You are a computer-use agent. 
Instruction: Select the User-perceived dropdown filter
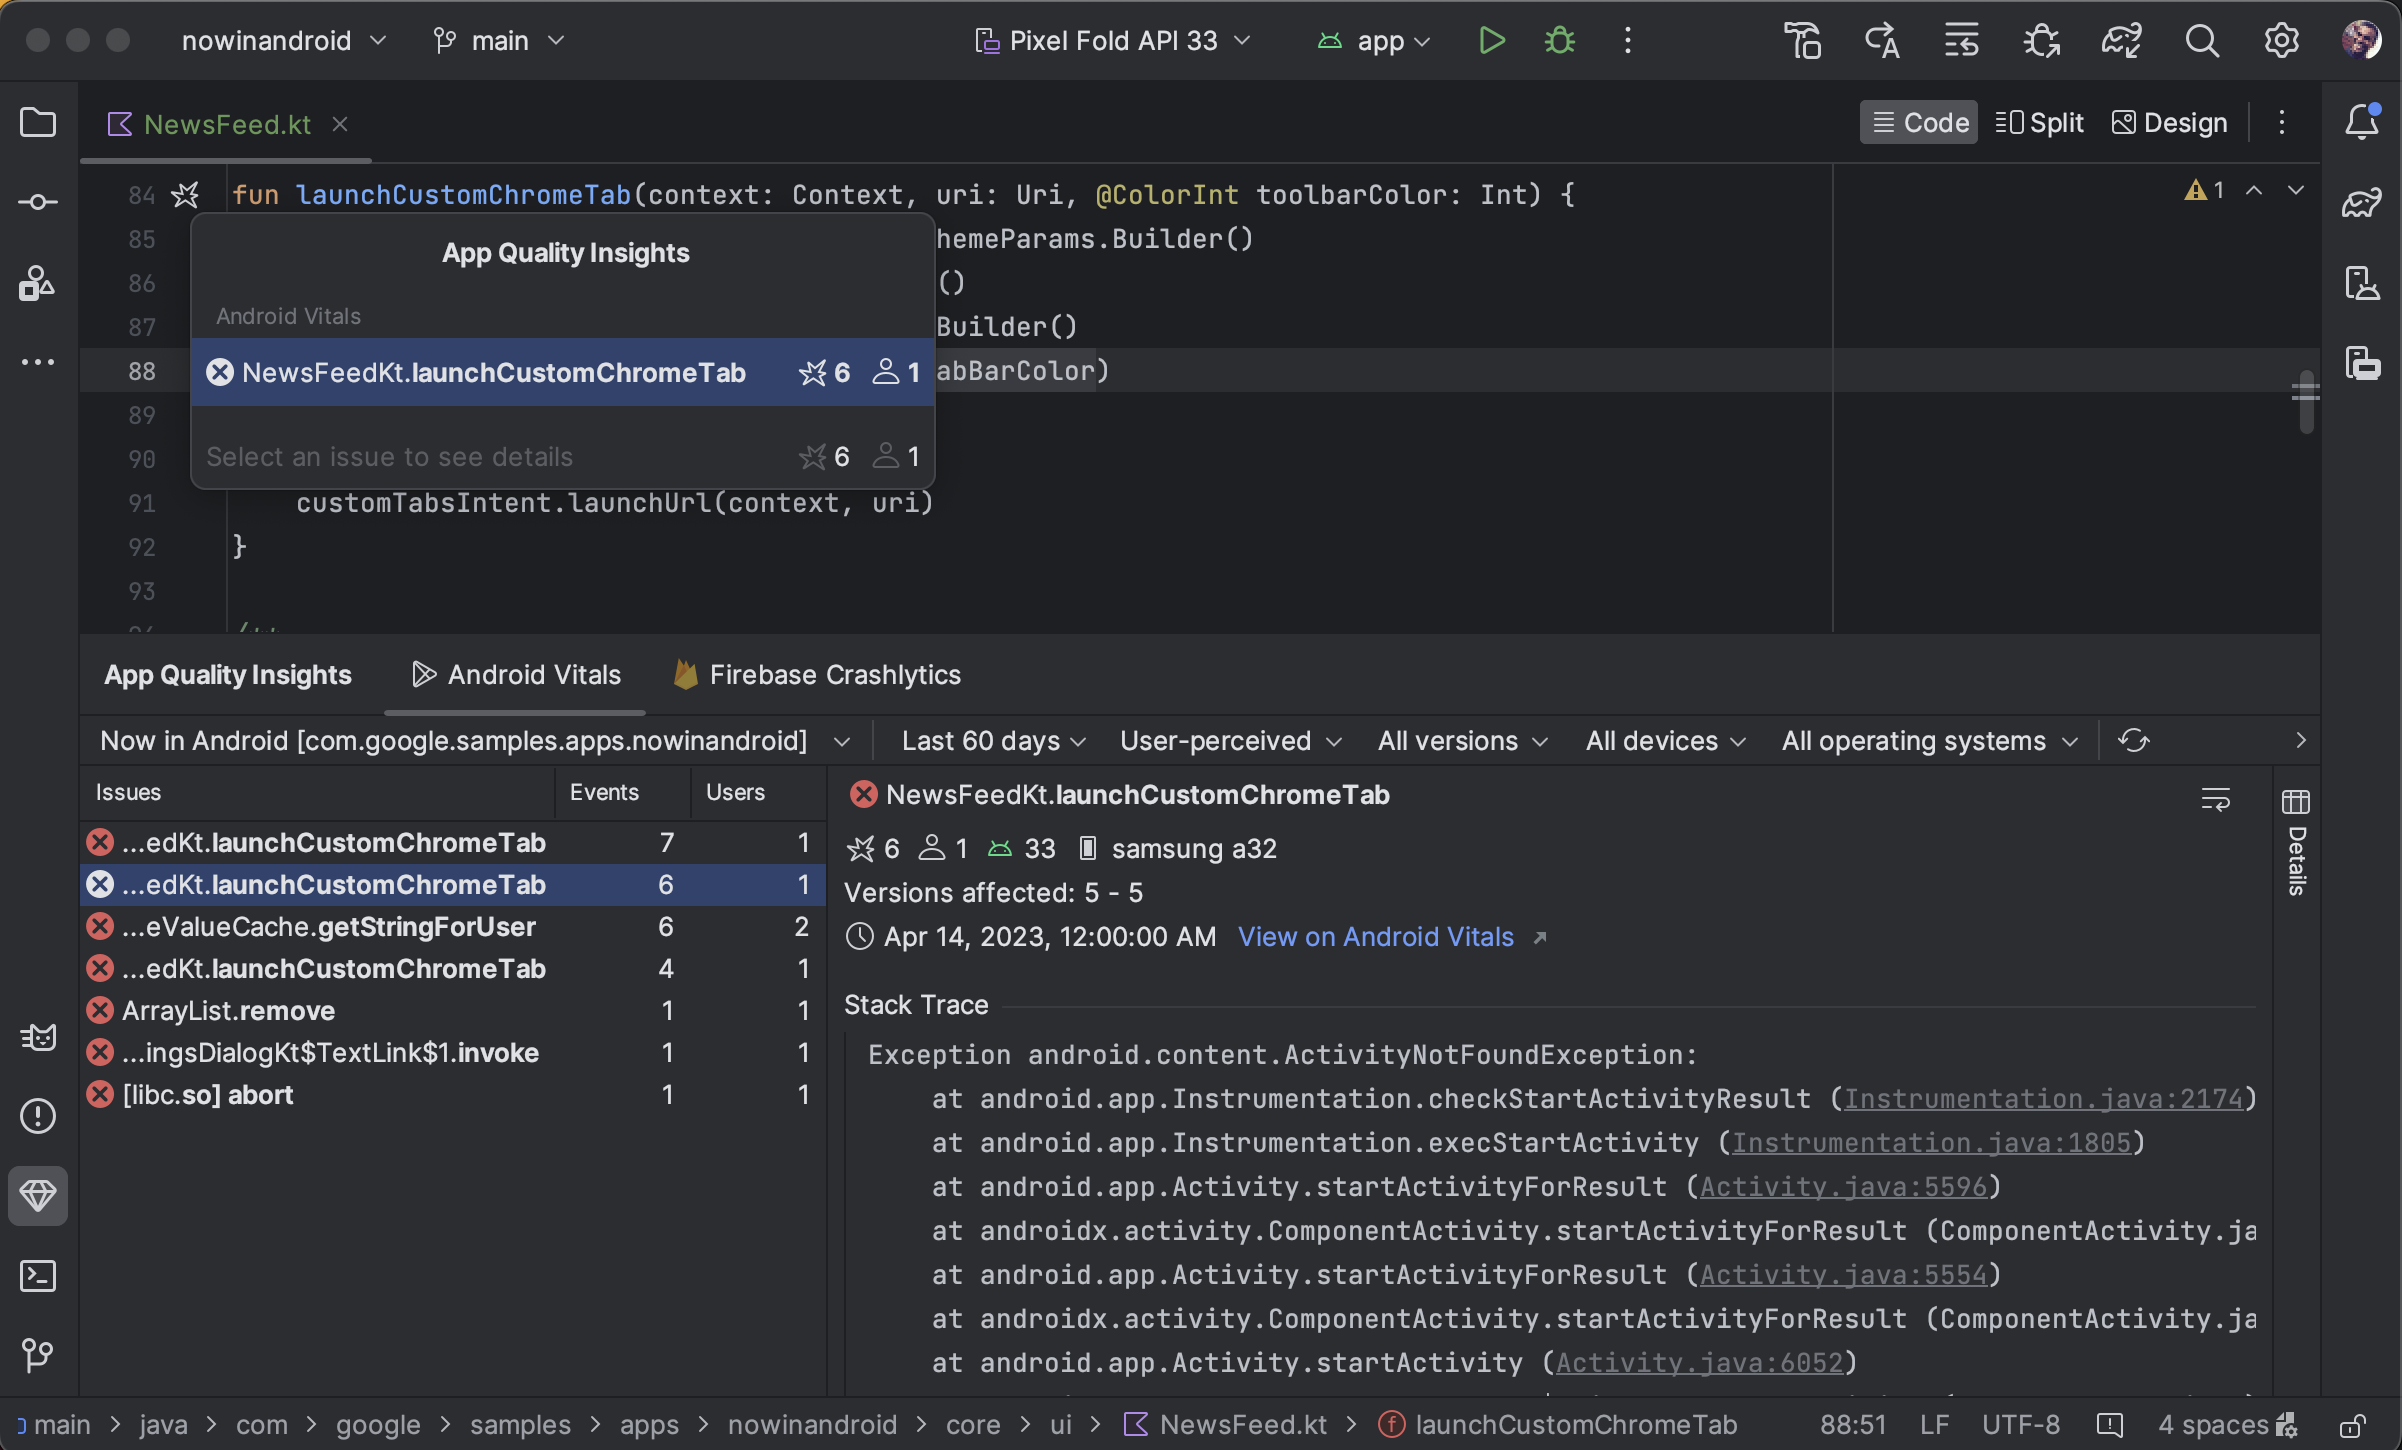click(x=1228, y=741)
